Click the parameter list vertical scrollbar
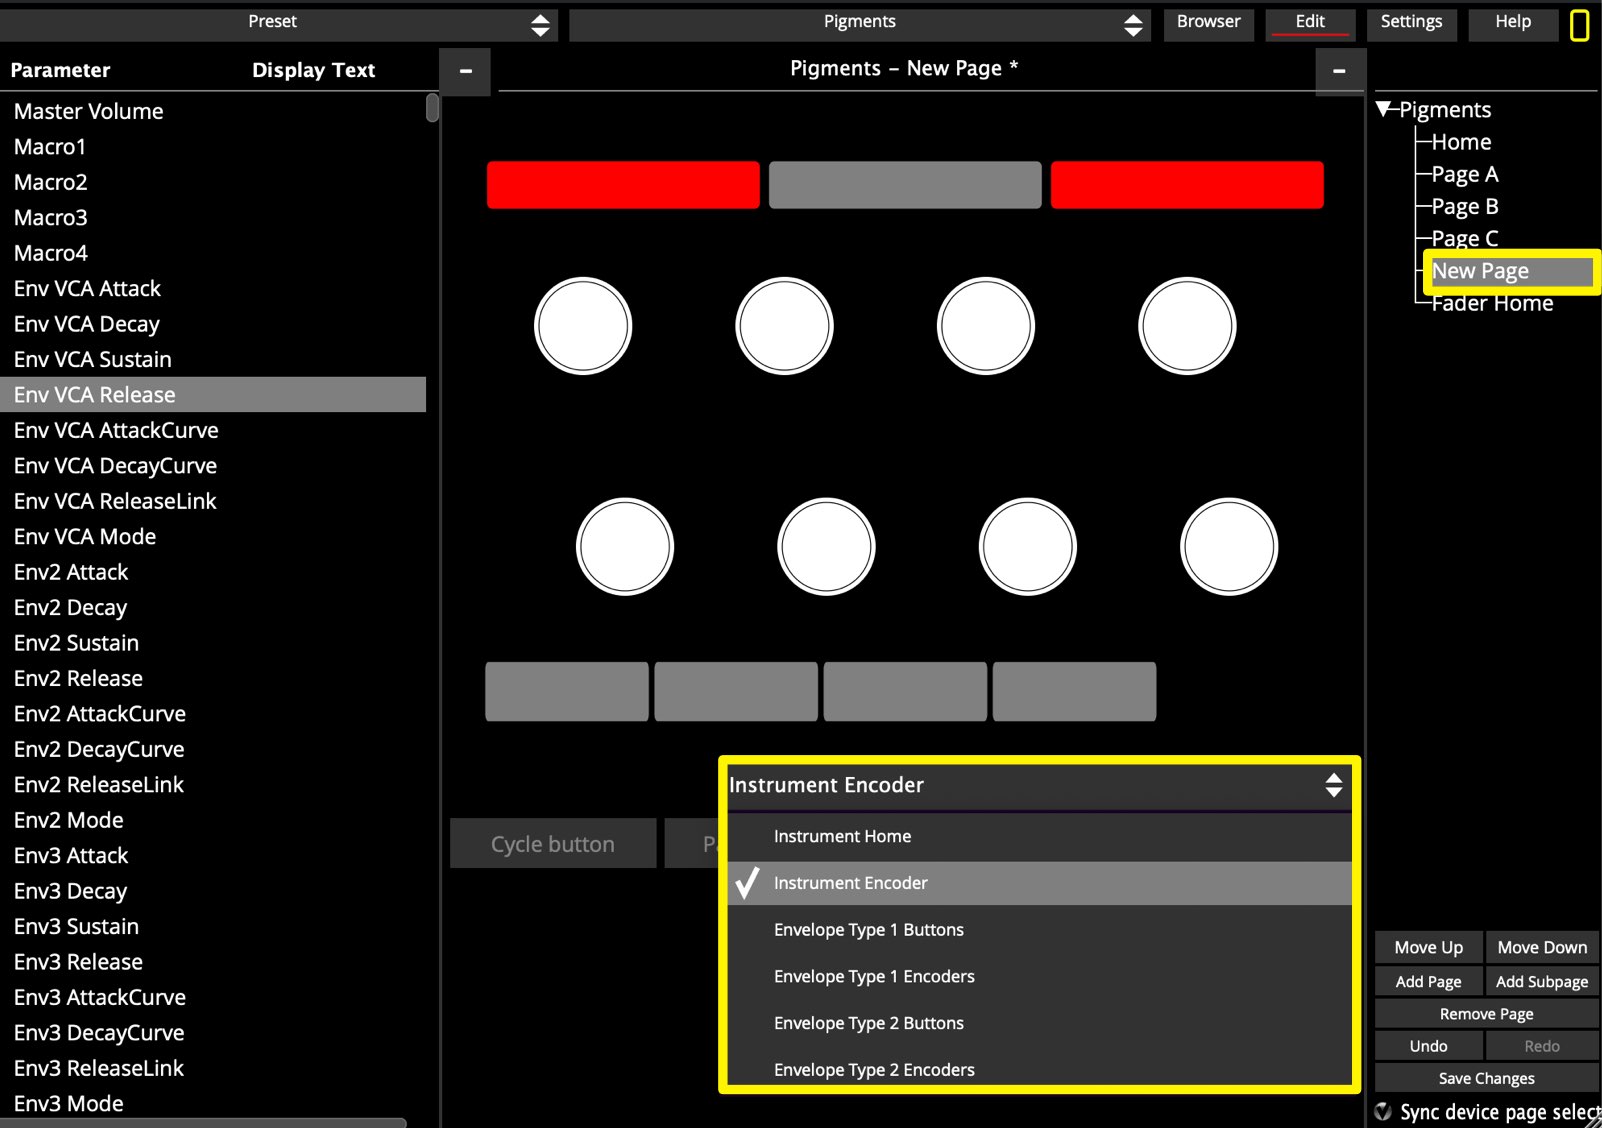Image resolution: width=1602 pixels, height=1128 pixels. 432,107
